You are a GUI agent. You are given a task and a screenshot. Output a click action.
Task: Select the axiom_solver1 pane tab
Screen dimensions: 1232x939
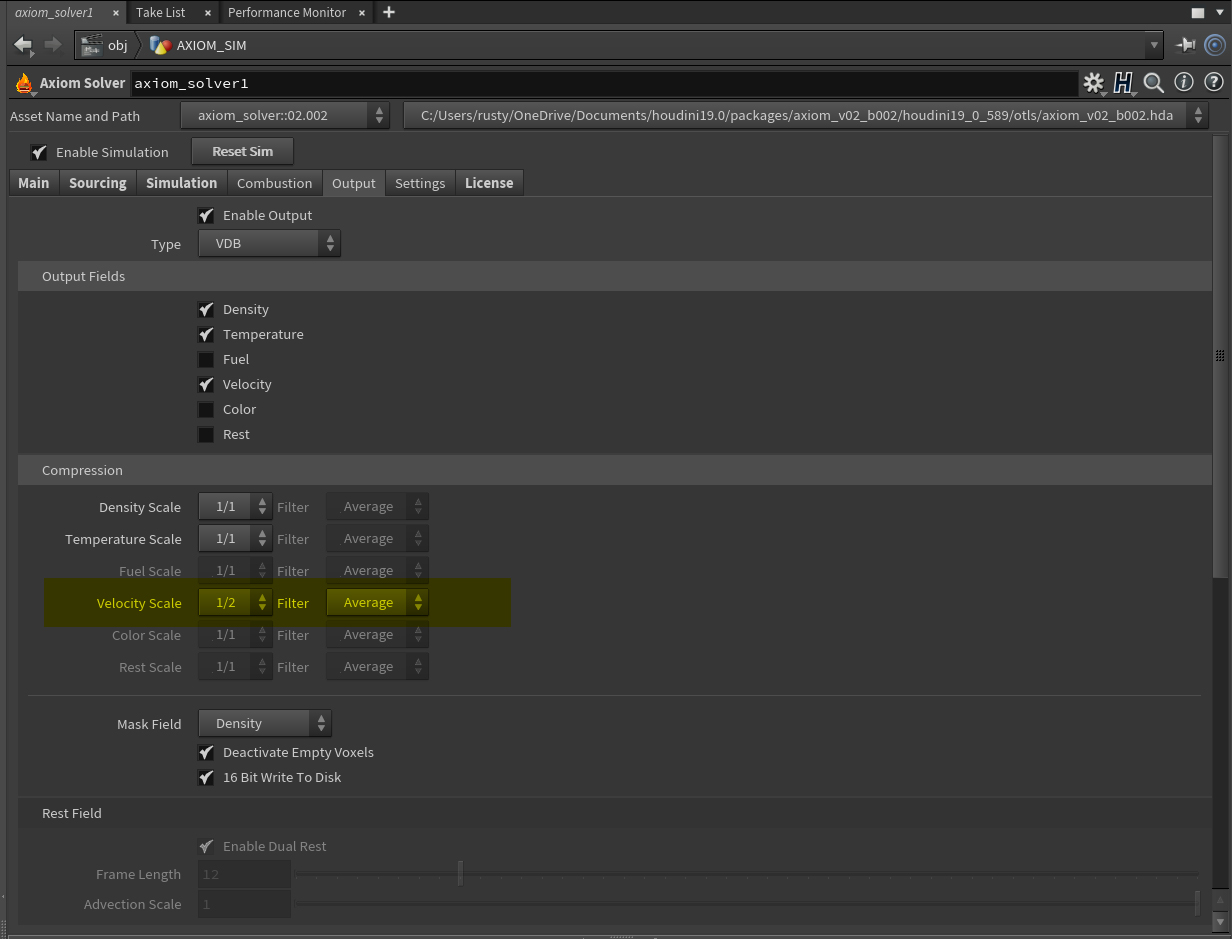(x=54, y=13)
